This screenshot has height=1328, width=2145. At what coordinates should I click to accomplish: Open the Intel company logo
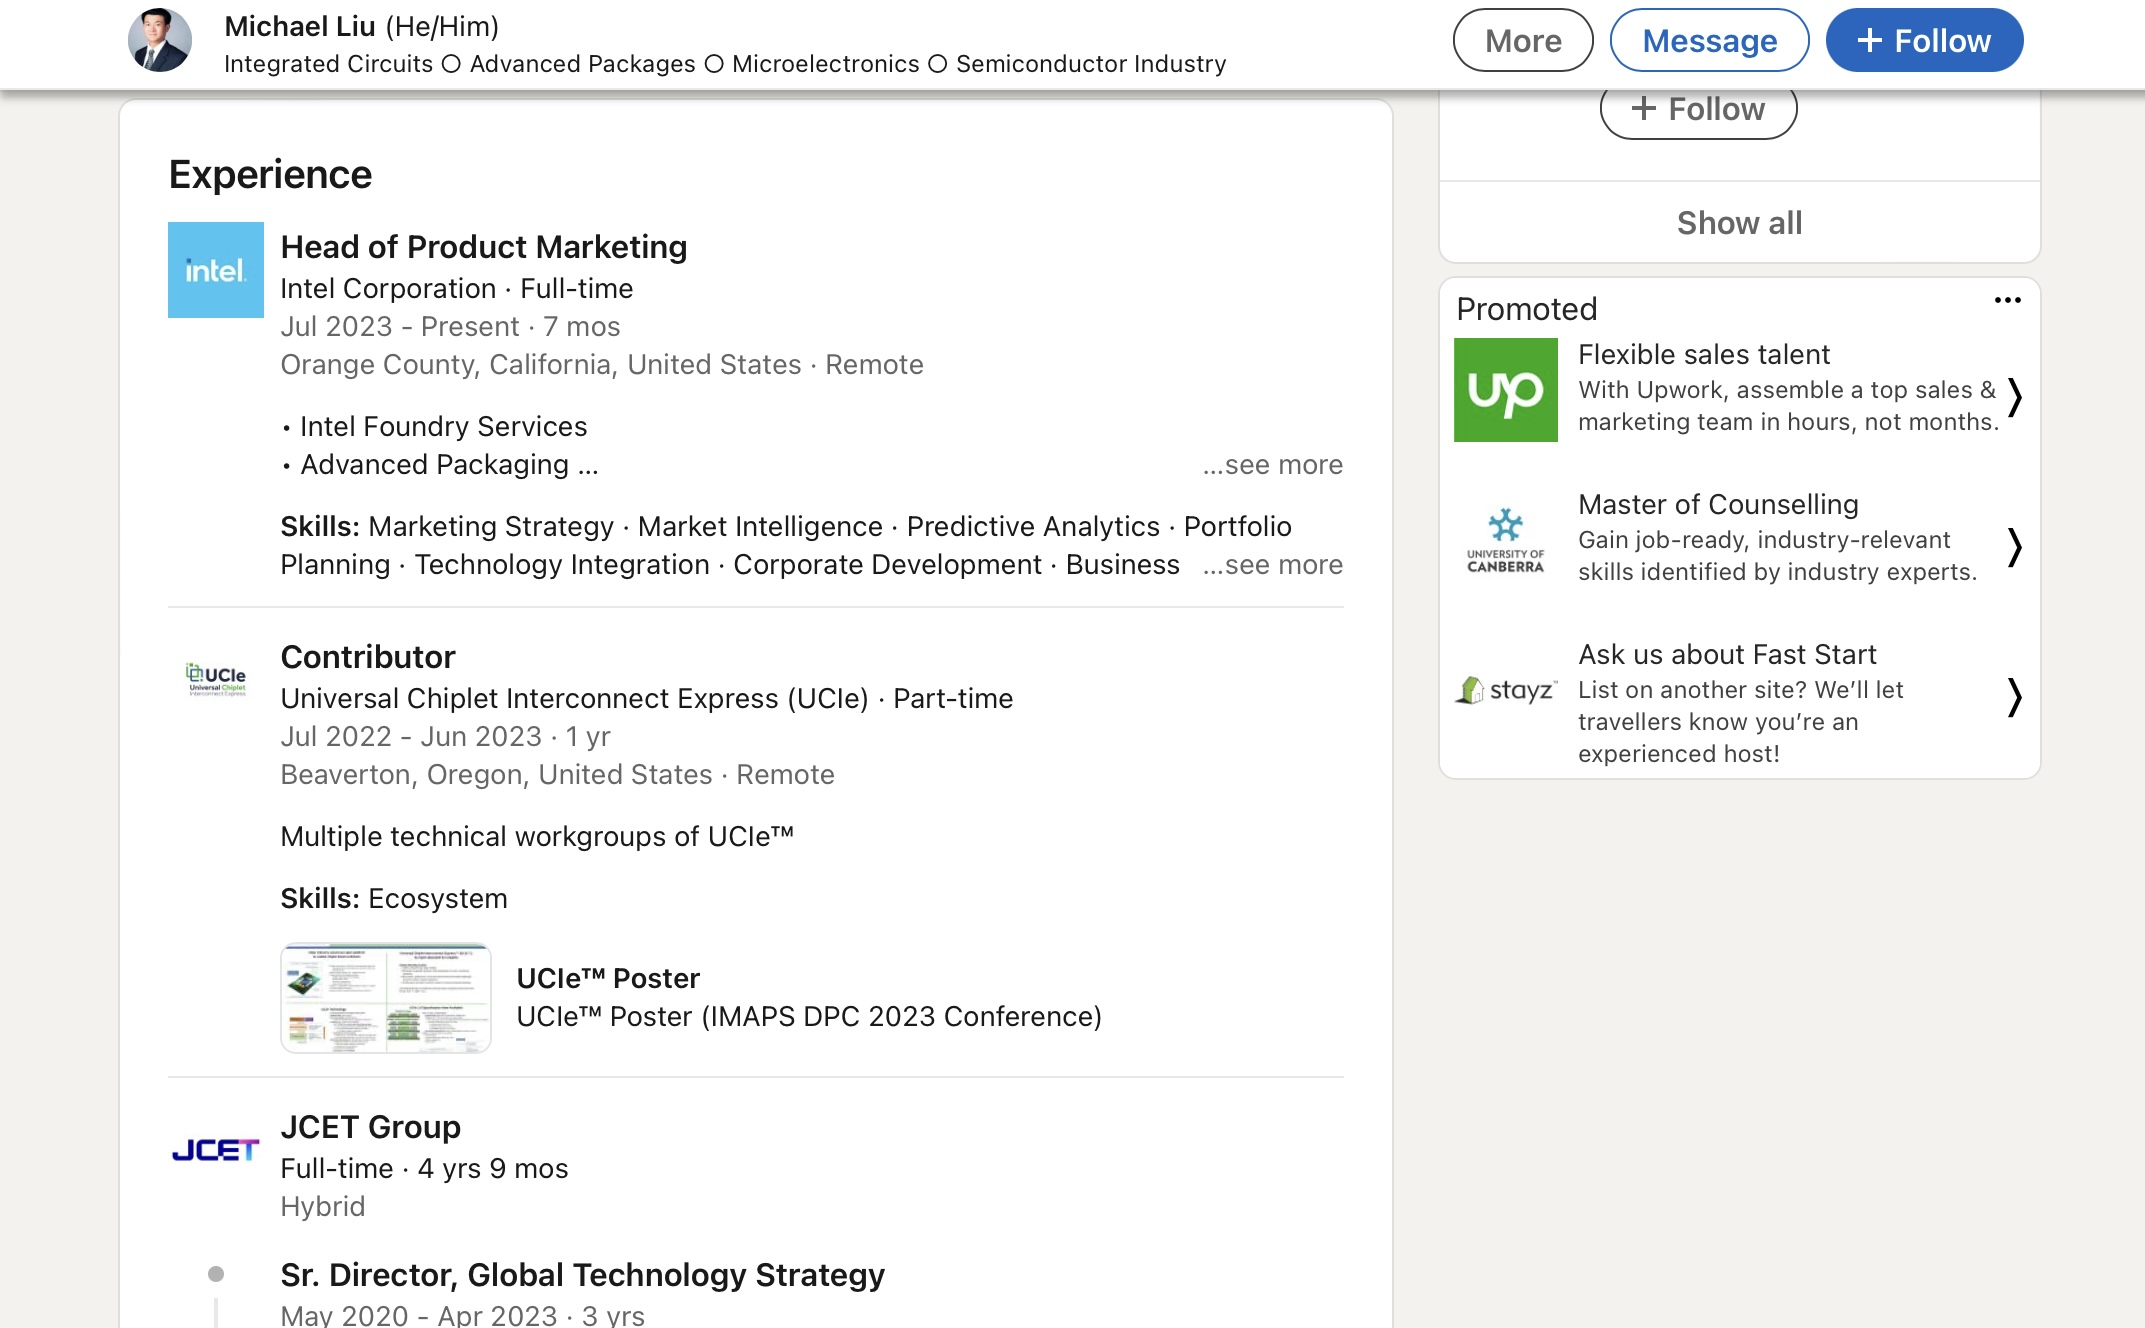pyautogui.click(x=216, y=270)
